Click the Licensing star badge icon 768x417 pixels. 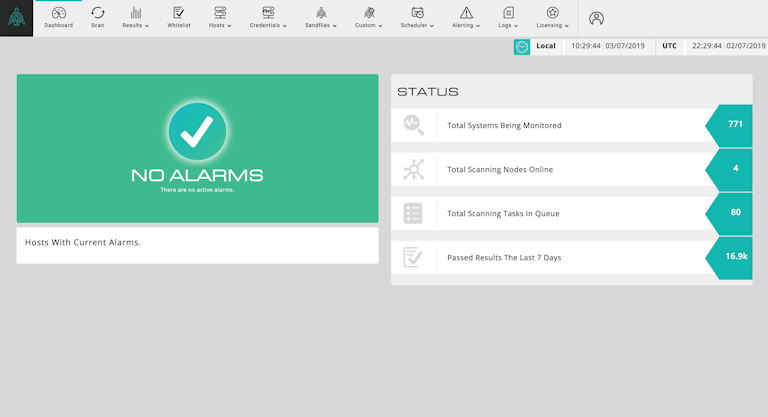pyautogui.click(x=552, y=13)
